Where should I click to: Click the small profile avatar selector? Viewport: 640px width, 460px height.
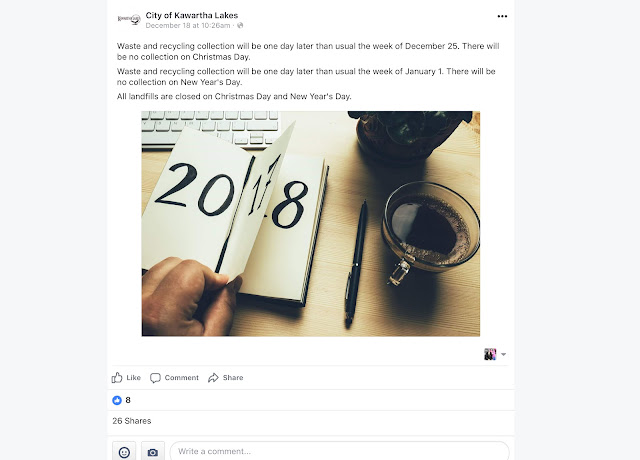[490, 354]
